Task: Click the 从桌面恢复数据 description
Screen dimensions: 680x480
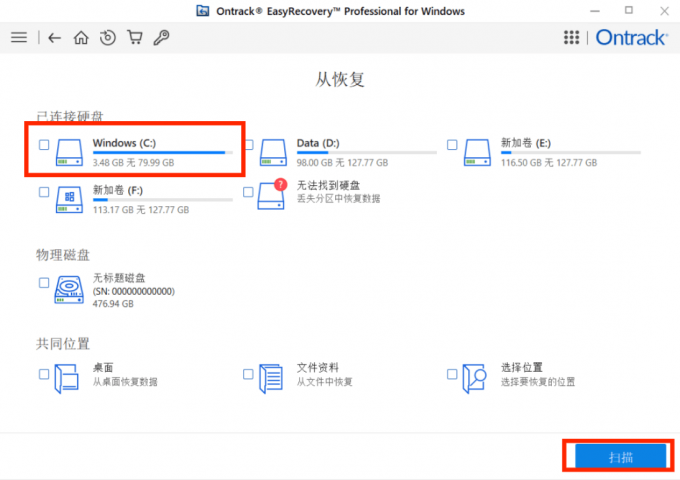Action: 125,382
